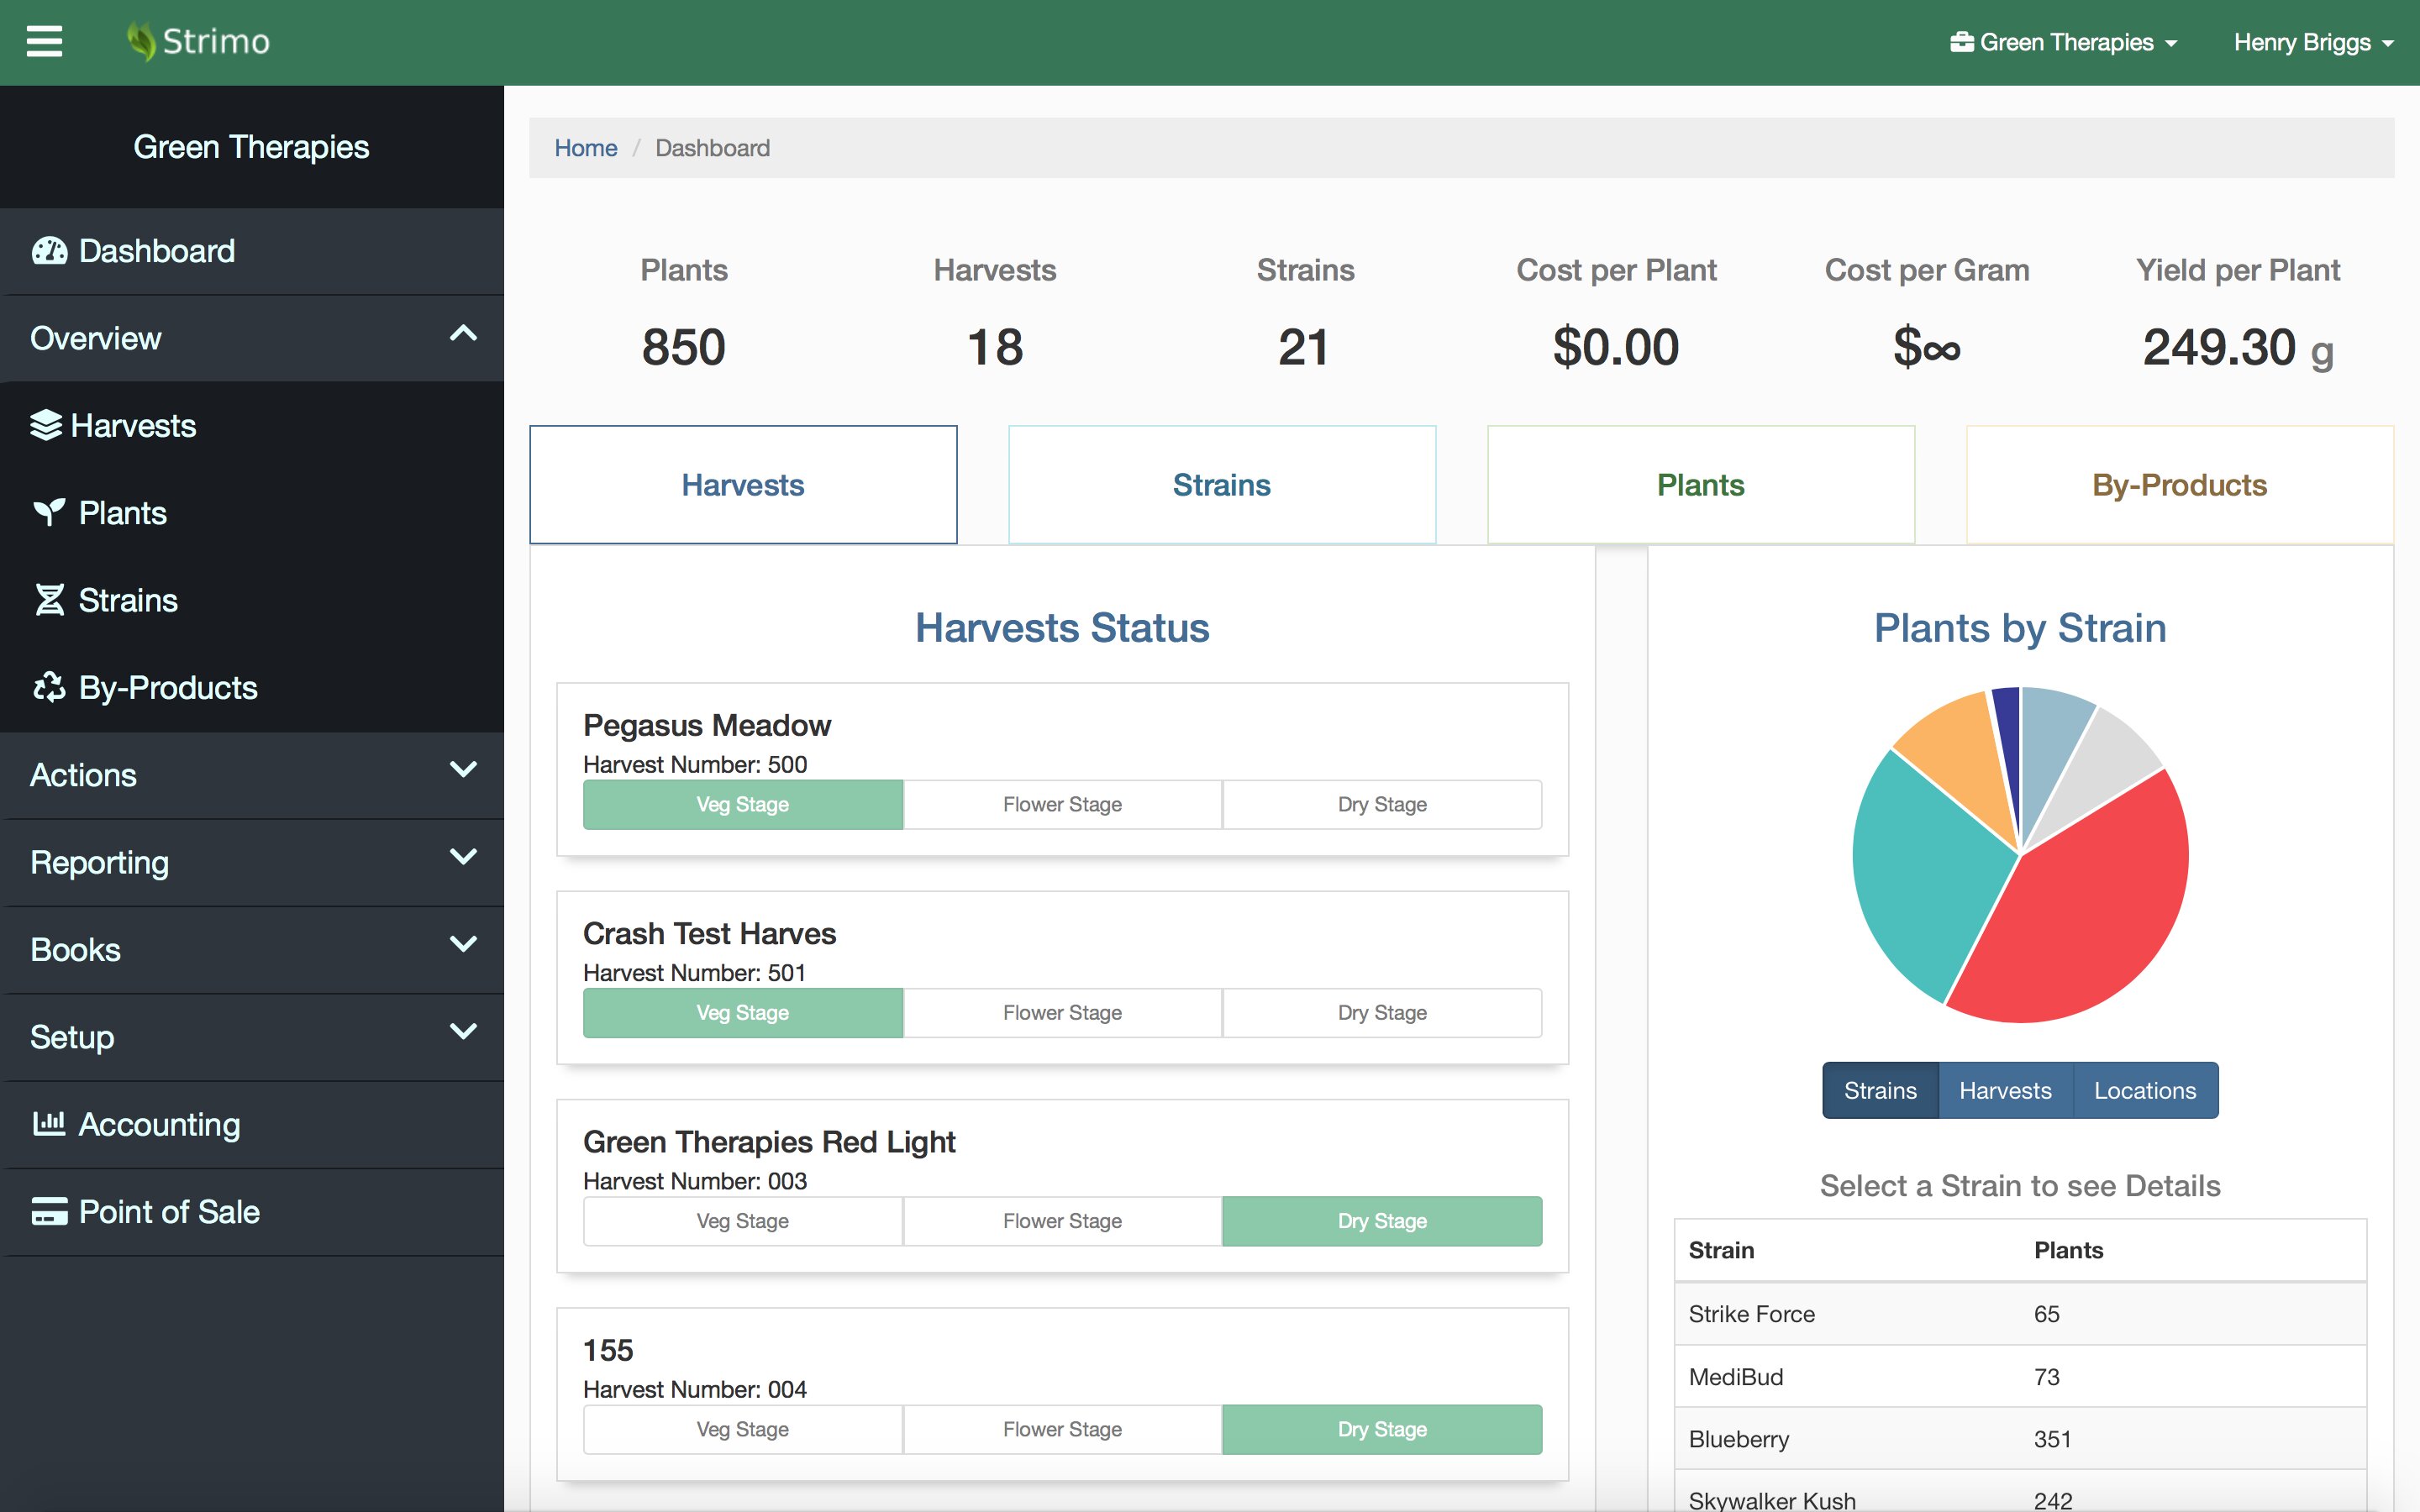Toggle chart view to Harvests
This screenshot has height=1512, width=2420.
(2004, 1090)
